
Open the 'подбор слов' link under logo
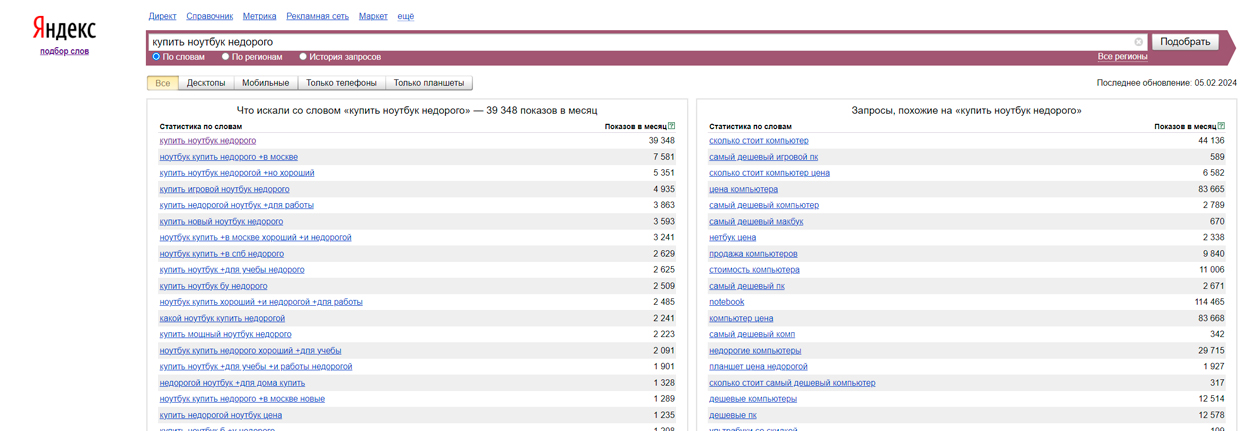pos(64,51)
